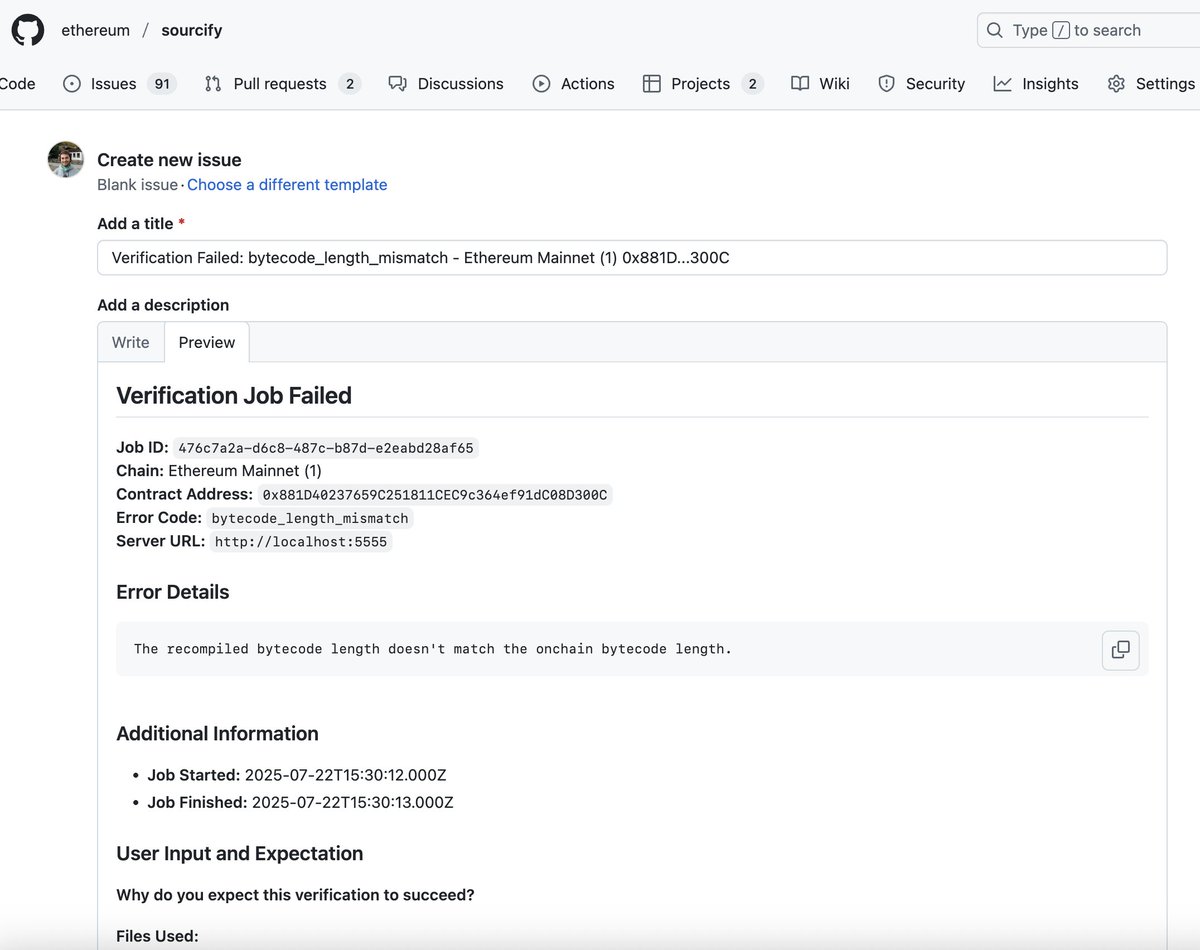The width and height of the screenshot is (1200, 950).
Task: Open the Wiki tab
Action: tap(820, 84)
